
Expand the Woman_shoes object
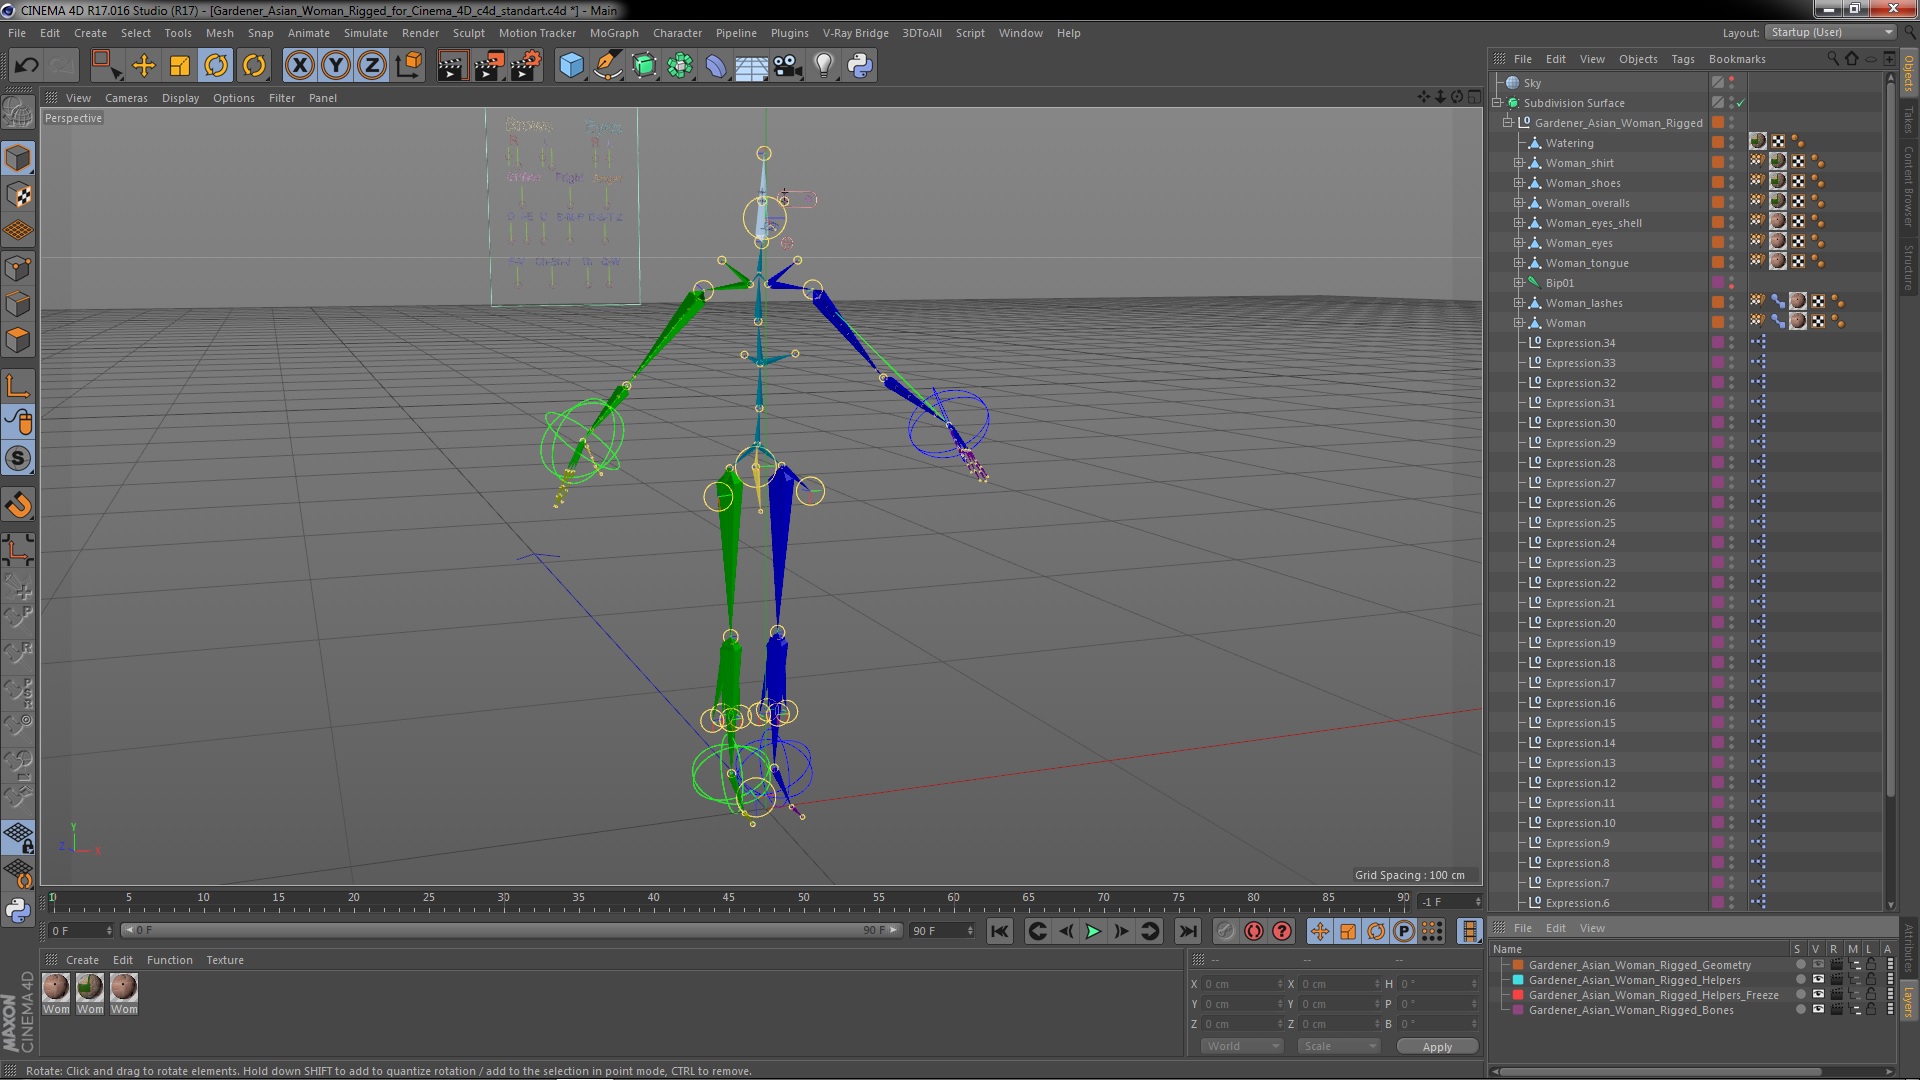click(1519, 183)
